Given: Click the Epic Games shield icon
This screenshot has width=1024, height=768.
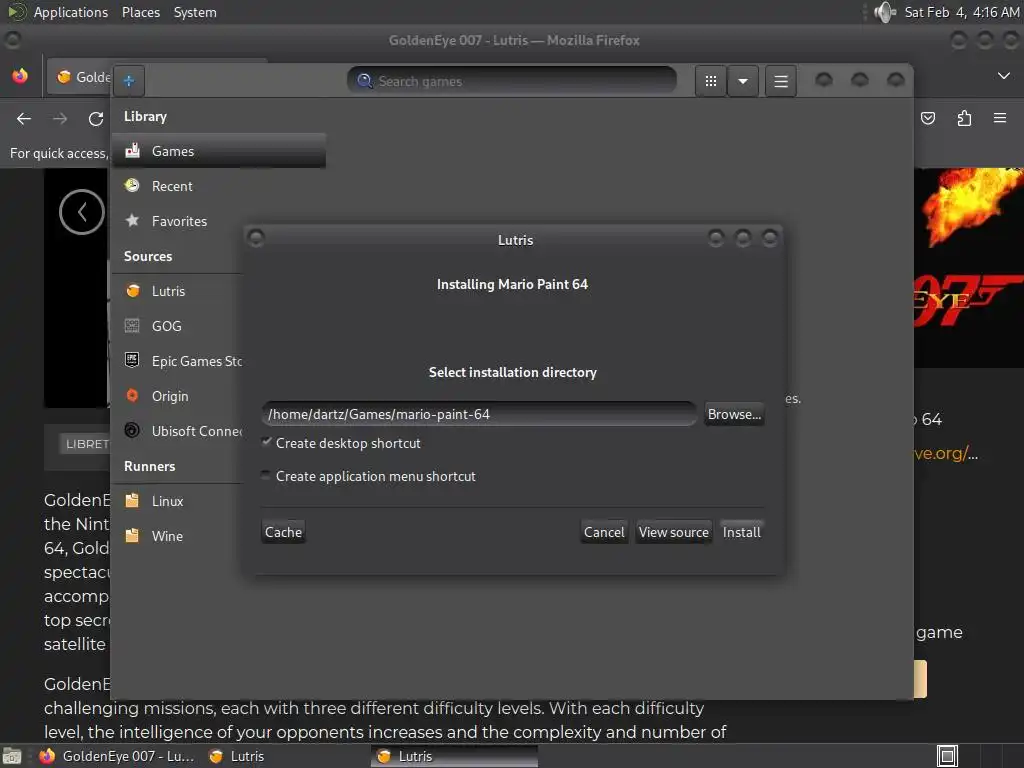Looking at the screenshot, I should click(133, 360).
